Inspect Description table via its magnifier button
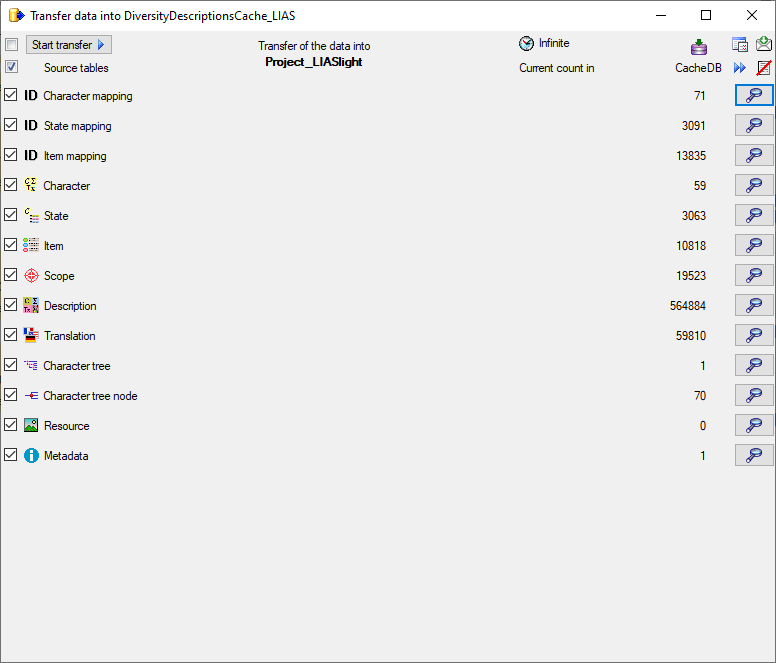The height and width of the screenshot is (663, 776). (x=754, y=305)
